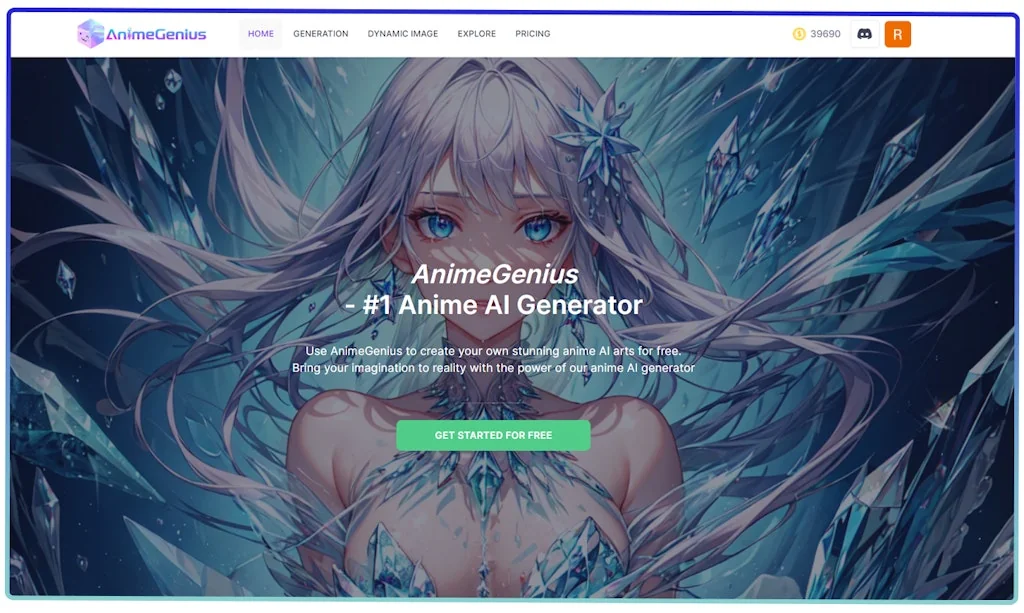Switch to the GENERATION tab
This screenshot has width=1024, height=613.
point(320,33)
